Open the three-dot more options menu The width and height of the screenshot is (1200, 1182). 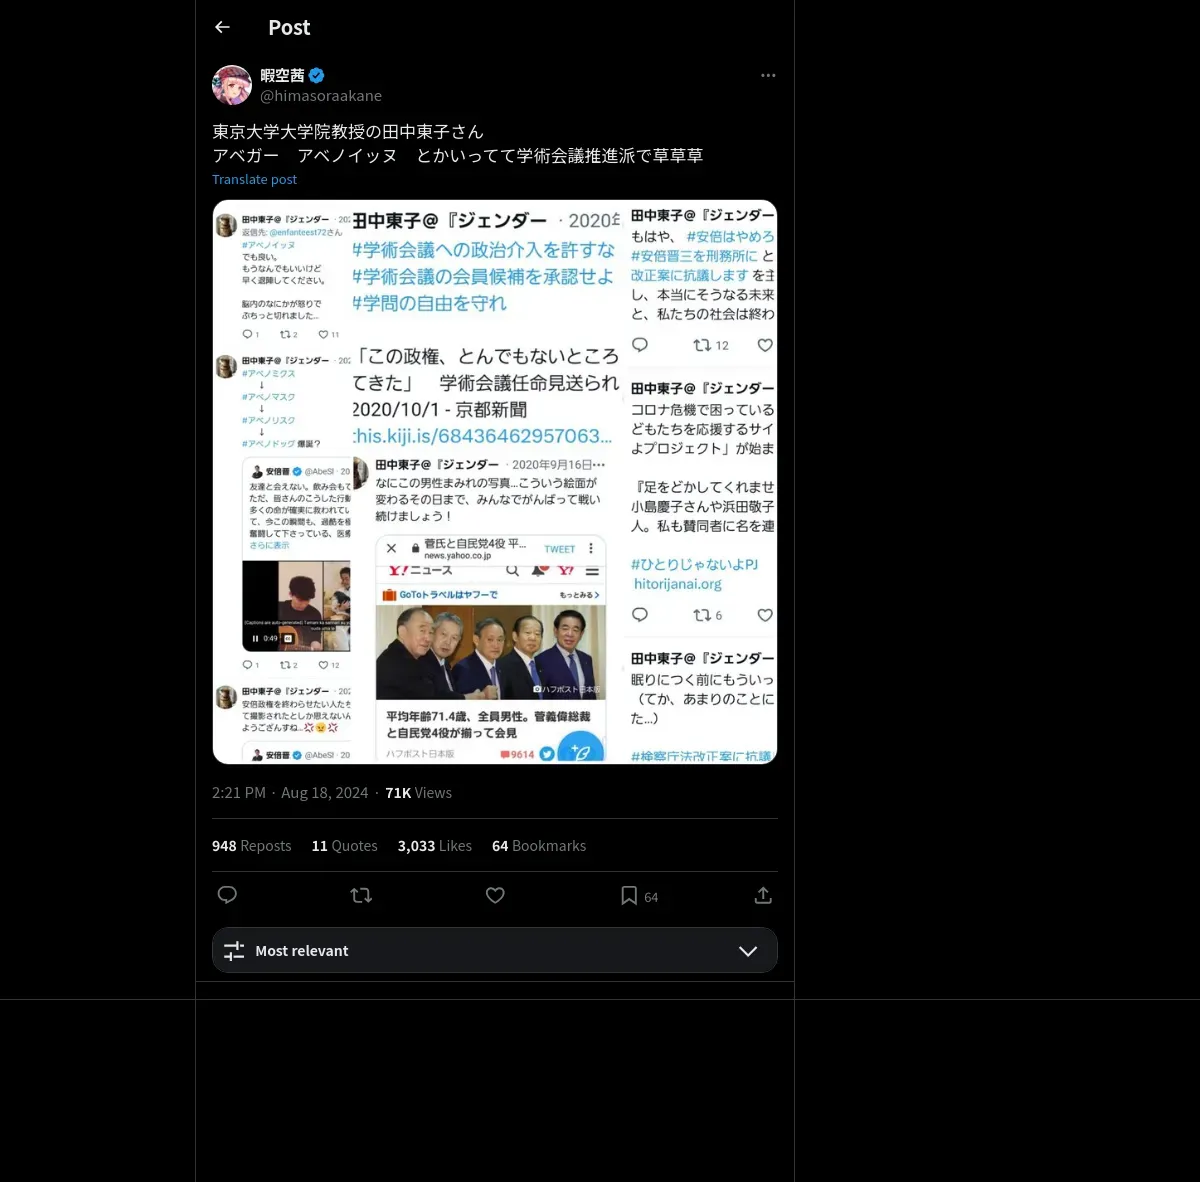pyautogui.click(x=768, y=75)
